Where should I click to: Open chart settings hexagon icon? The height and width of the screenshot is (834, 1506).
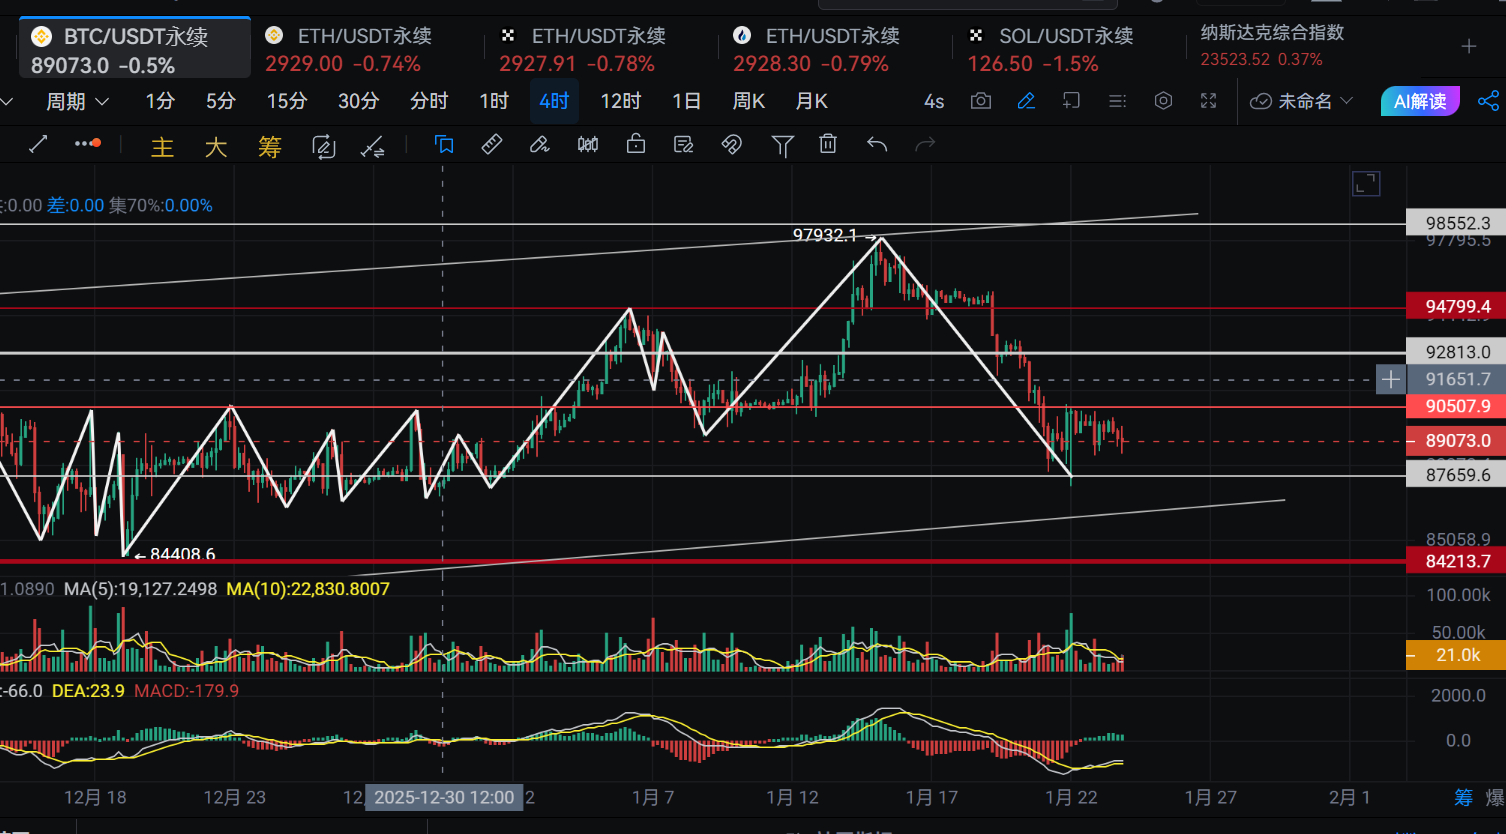point(1163,101)
